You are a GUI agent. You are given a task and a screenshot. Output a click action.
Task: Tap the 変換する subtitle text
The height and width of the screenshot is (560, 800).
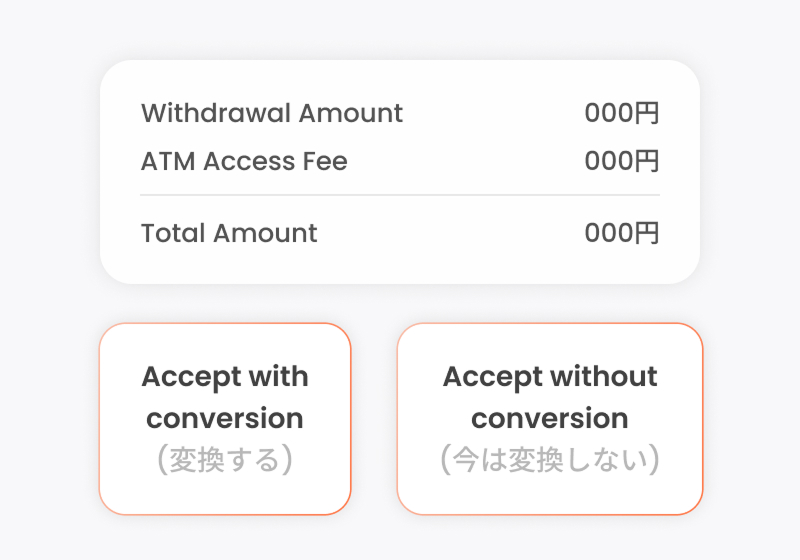[225, 459]
